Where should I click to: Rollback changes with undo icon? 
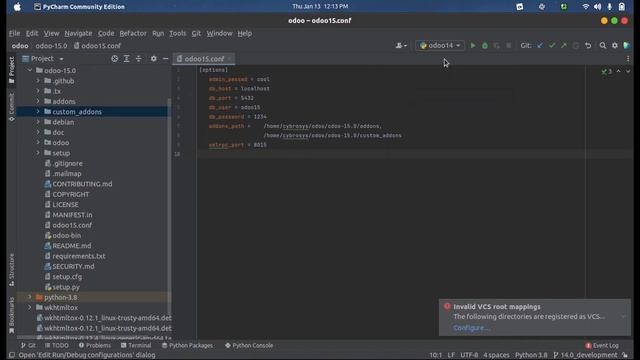[x=588, y=46]
